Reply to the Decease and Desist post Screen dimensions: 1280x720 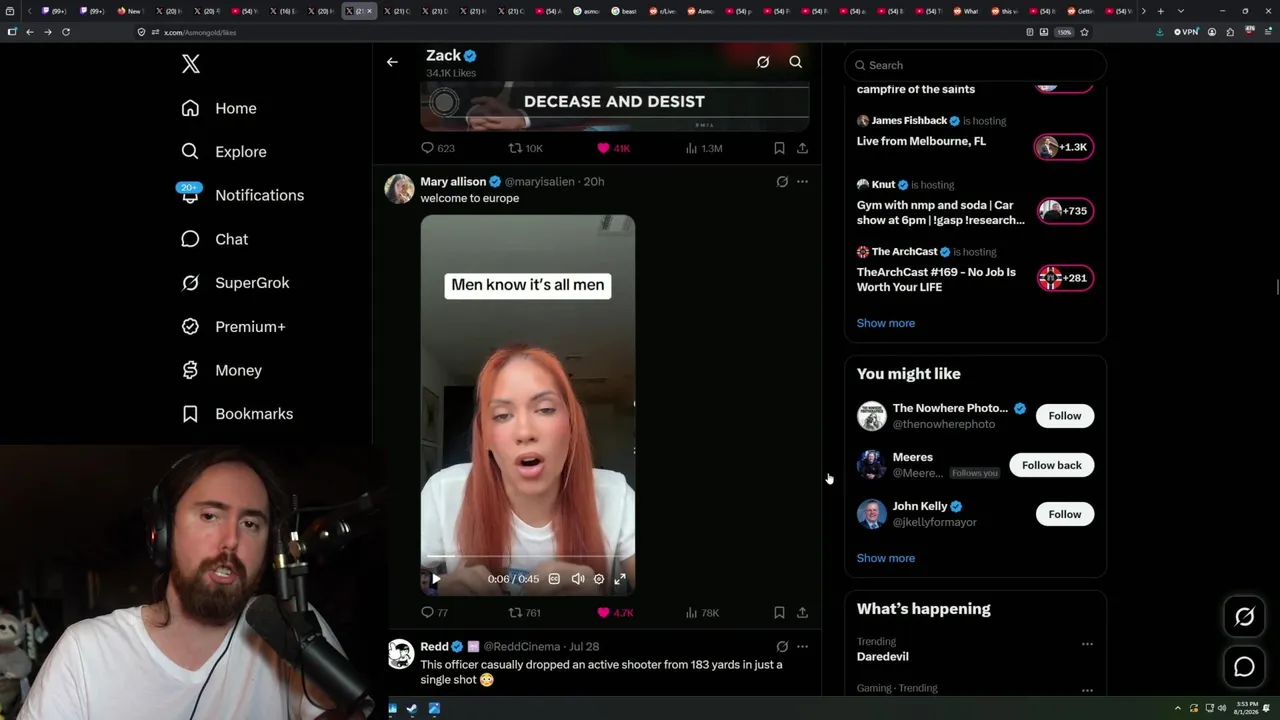click(x=438, y=148)
